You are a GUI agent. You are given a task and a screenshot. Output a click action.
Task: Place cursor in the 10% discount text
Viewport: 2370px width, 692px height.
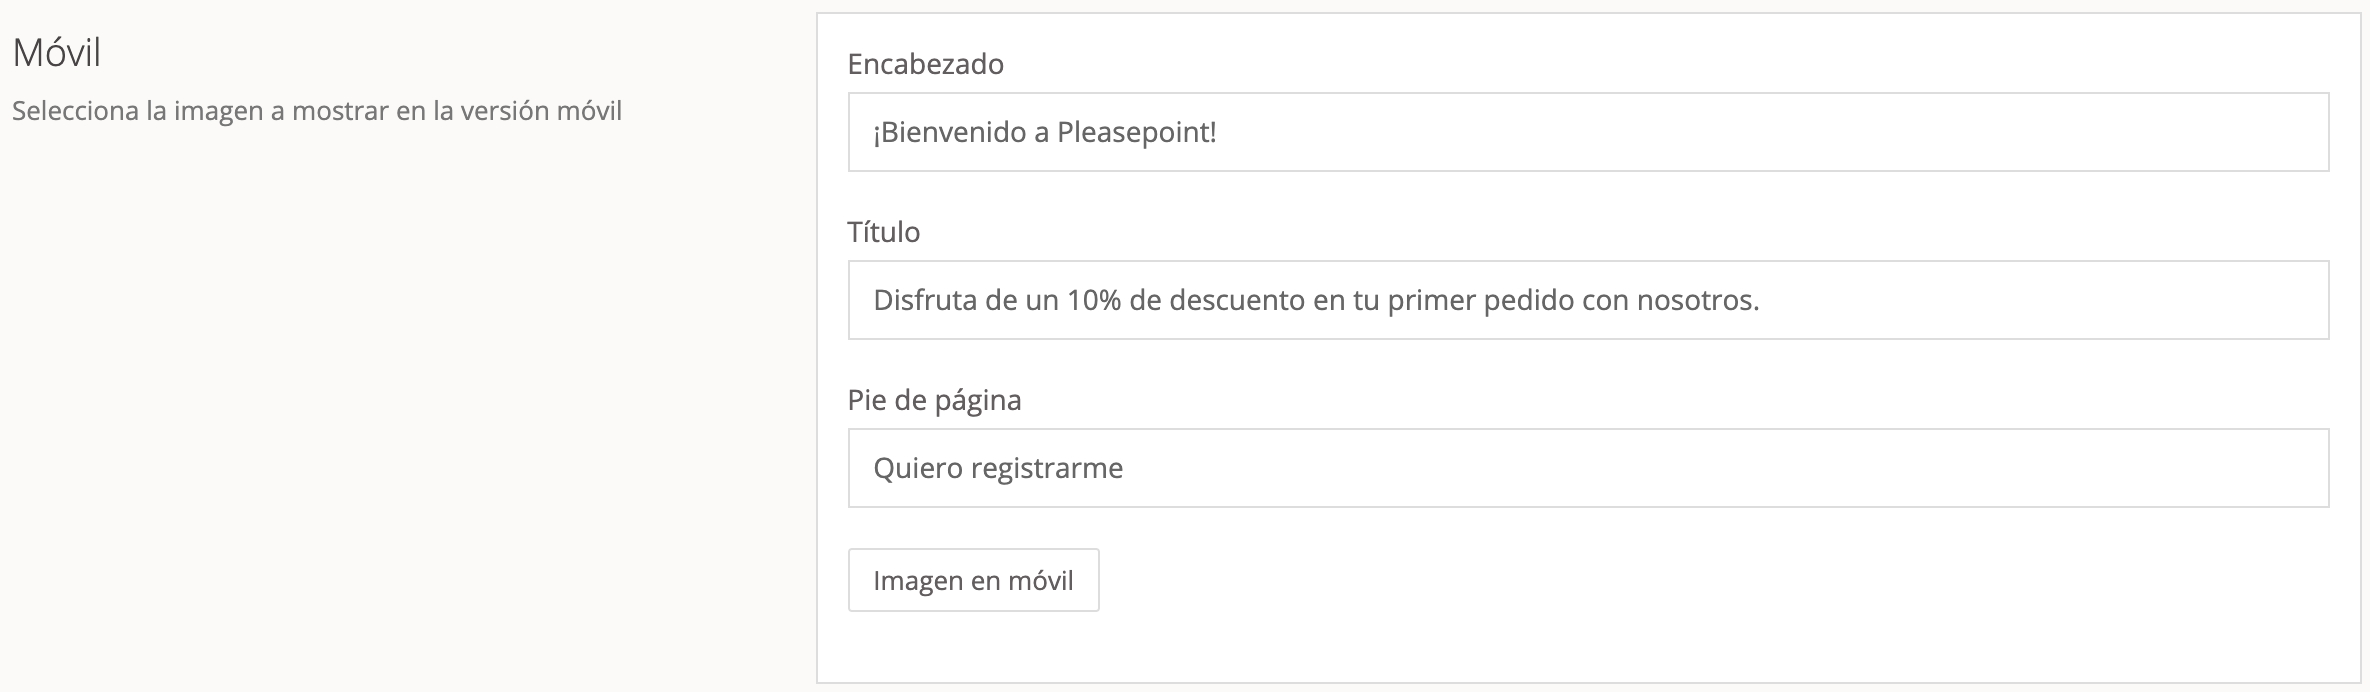click(x=1093, y=300)
